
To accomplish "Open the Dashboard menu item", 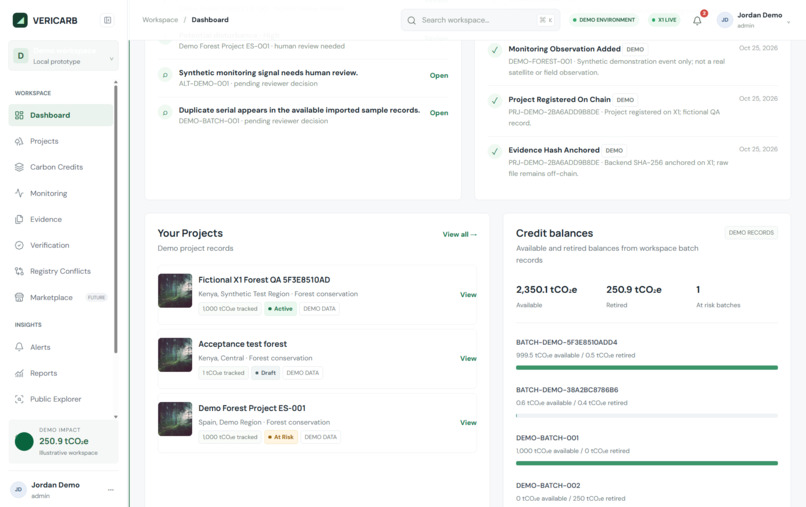I will [x=61, y=115].
